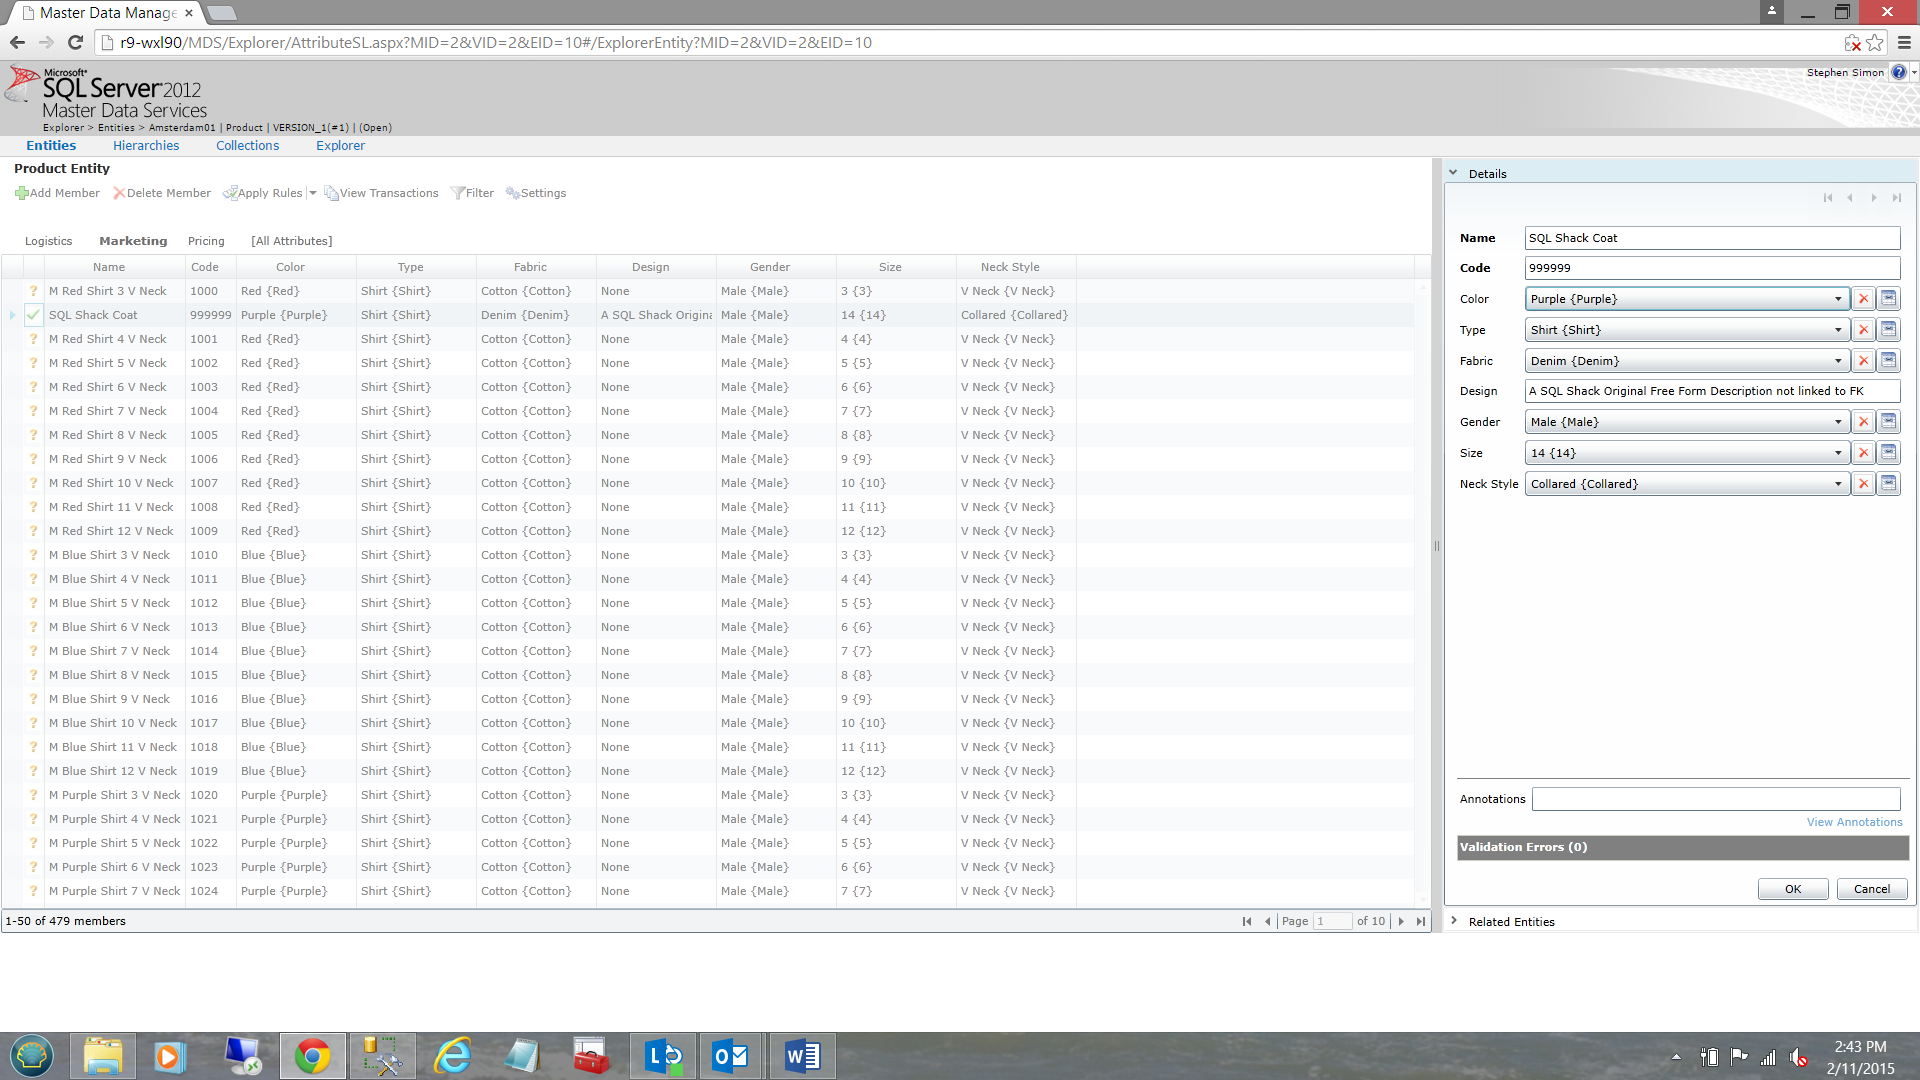This screenshot has height=1080, width=1920.
Task: Go to the last page of the grid
Action: [1421, 921]
